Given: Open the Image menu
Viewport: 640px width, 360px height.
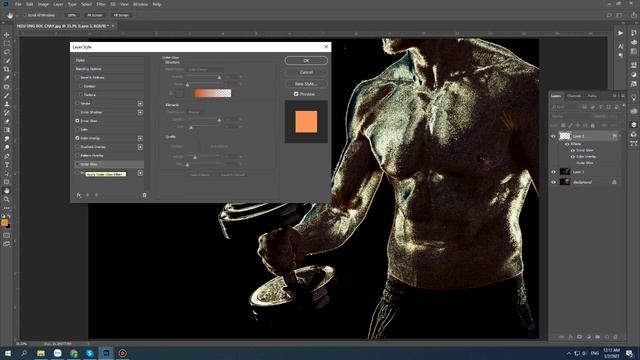Looking at the screenshot, I should [43, 4].
